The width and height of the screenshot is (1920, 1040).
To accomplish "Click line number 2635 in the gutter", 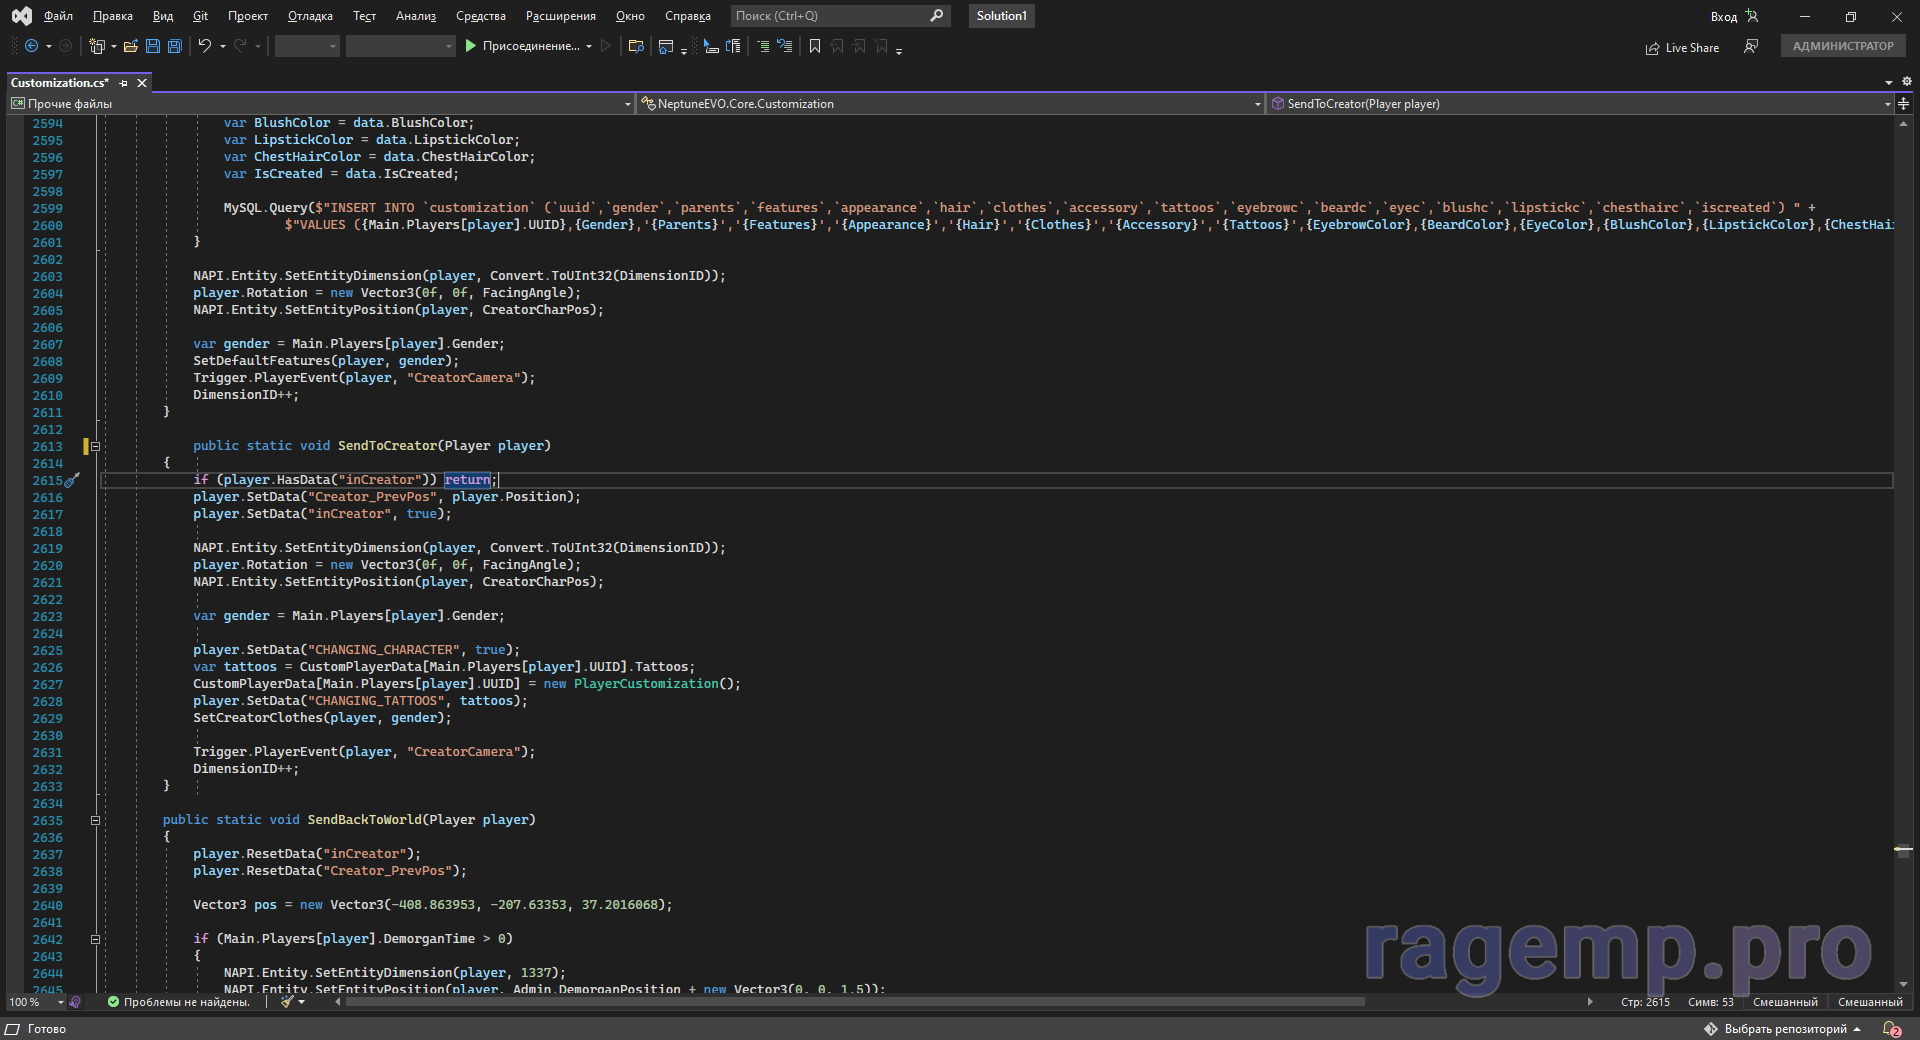I will click(x=47, y=820).
